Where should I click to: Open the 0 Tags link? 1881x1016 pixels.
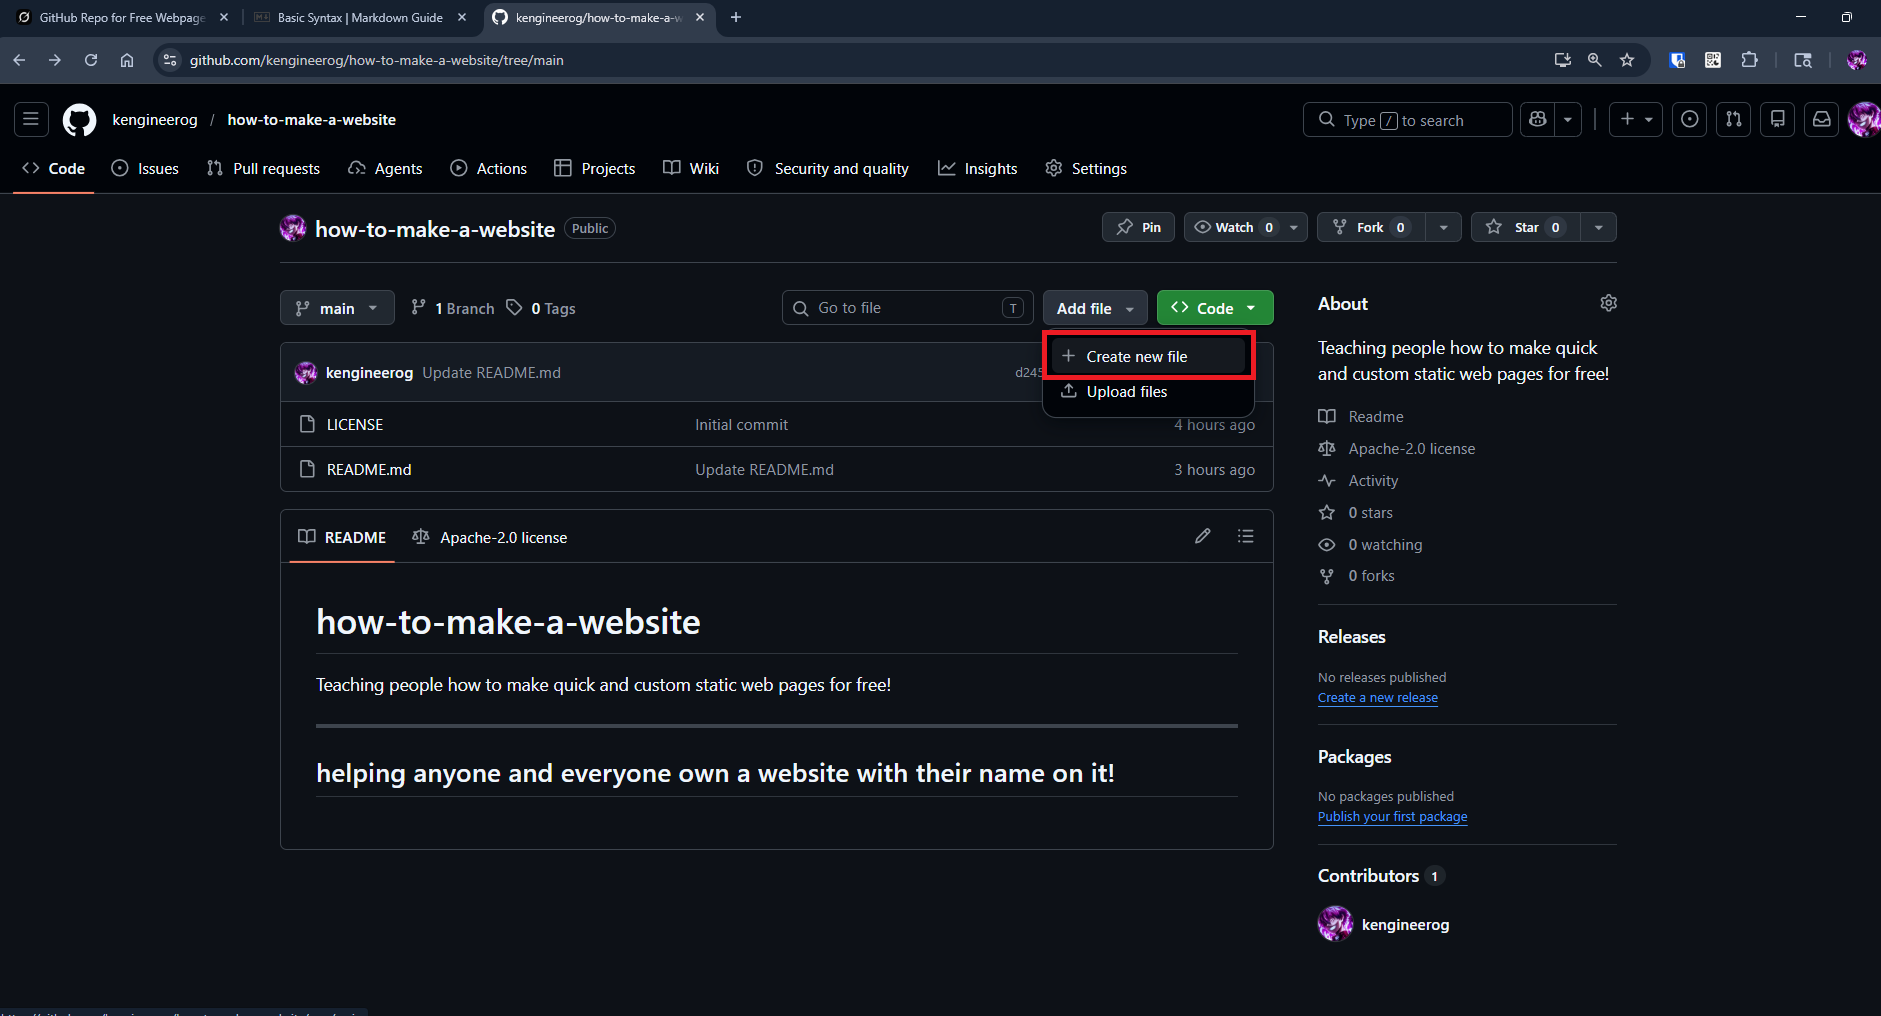[x=541, y=308]
